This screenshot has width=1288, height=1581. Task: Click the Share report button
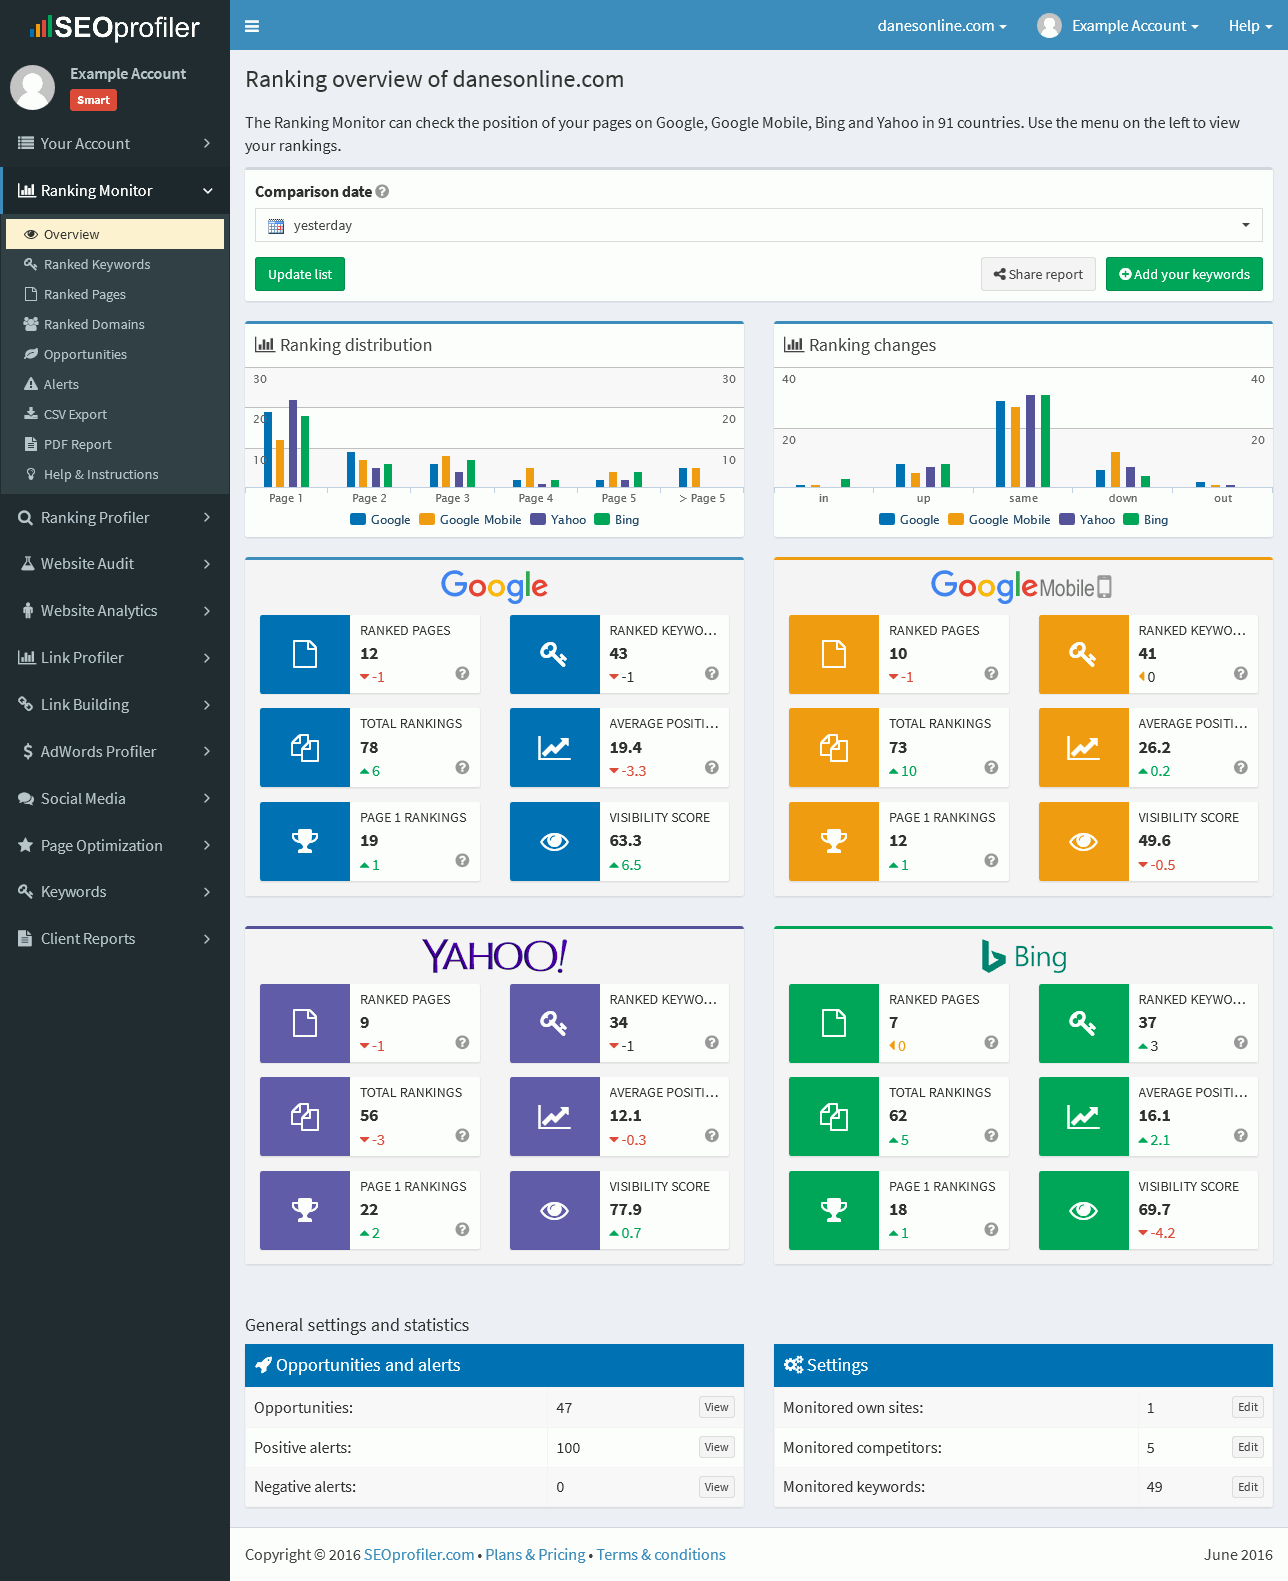pos(1038,274)
